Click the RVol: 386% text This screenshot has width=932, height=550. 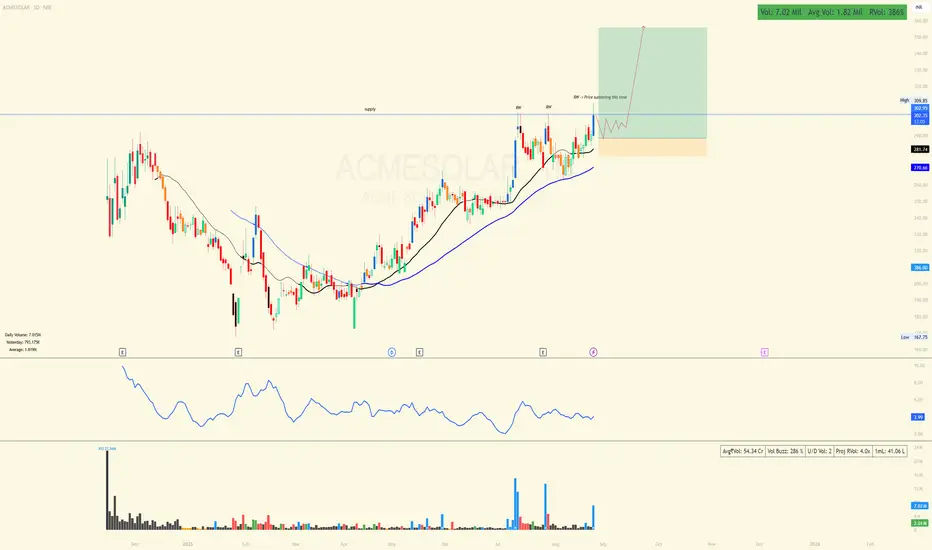pyautogui.click(x=887, y=12)
